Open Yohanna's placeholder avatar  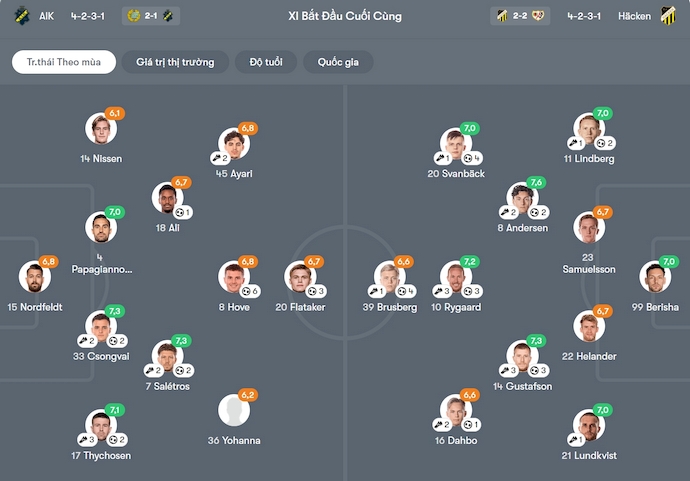[x=234, y=411]
